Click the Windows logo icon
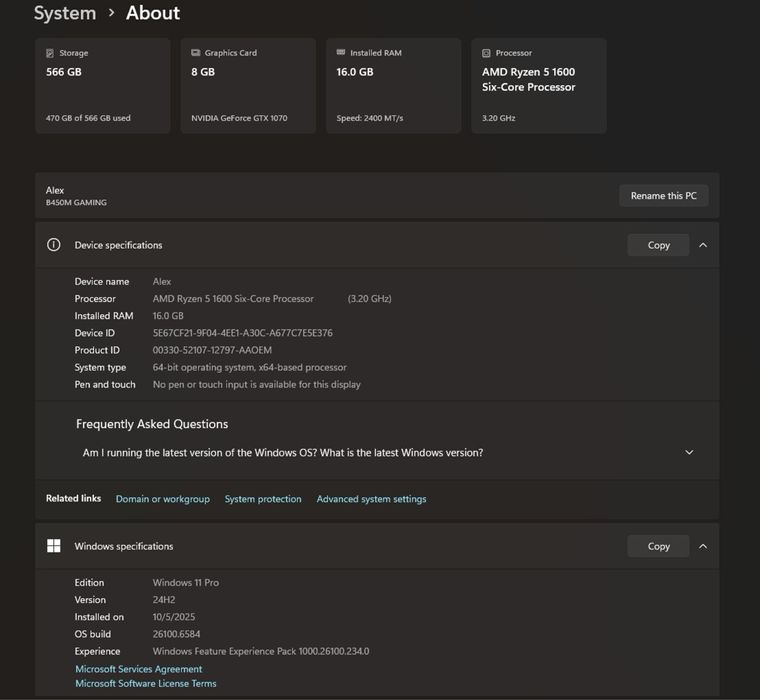Screen dimensions: 760x700 [x=54, y=546]
